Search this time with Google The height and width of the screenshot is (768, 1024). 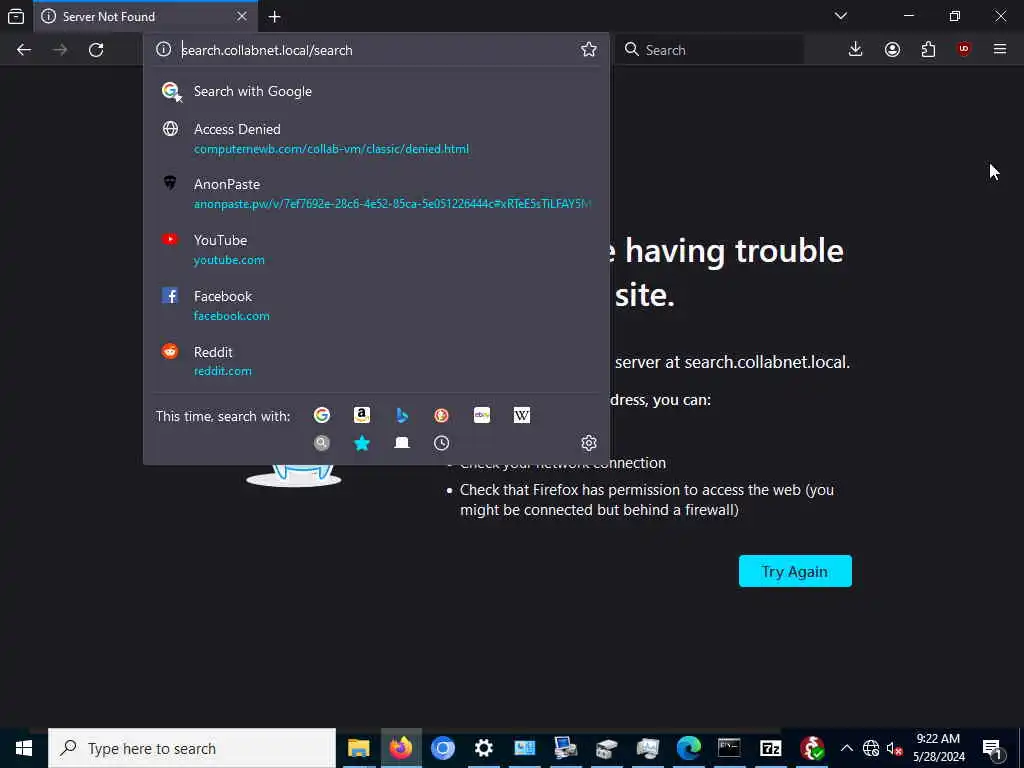pyautogui.click(x=321, y=415)
